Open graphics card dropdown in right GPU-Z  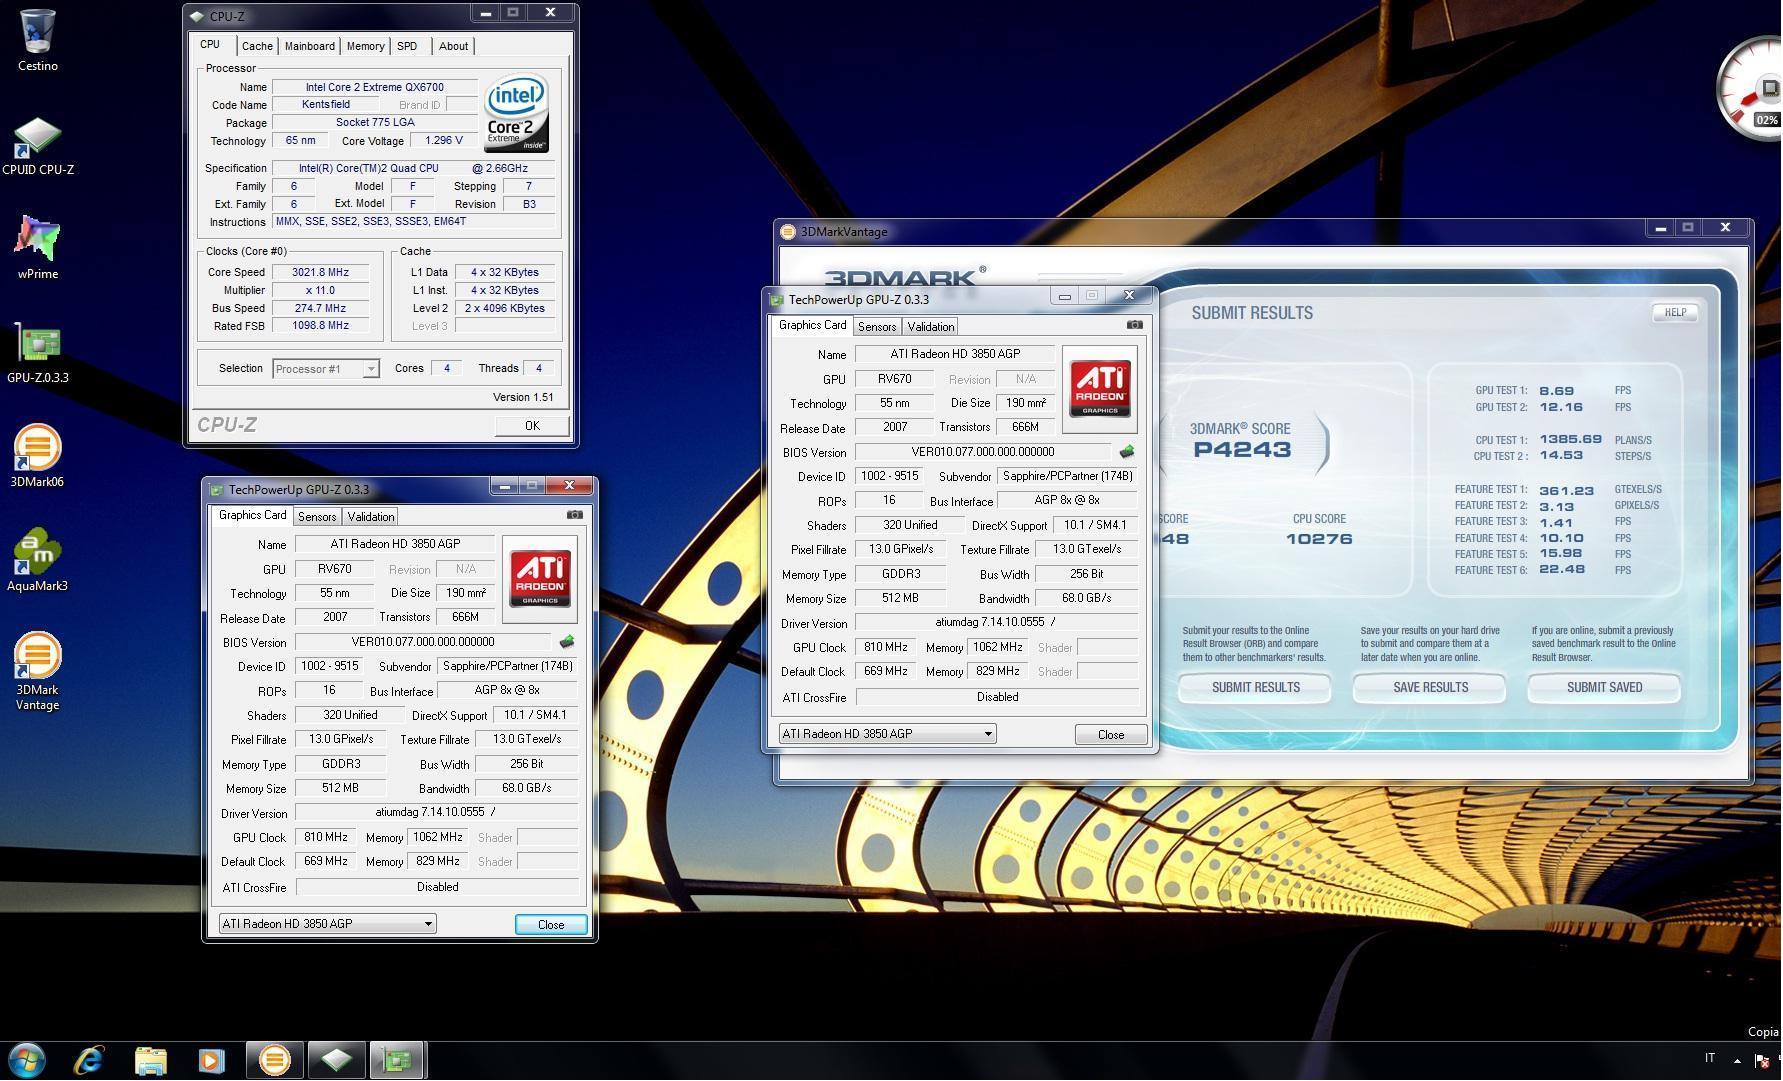pyautogui.click(x=887, y=734)
